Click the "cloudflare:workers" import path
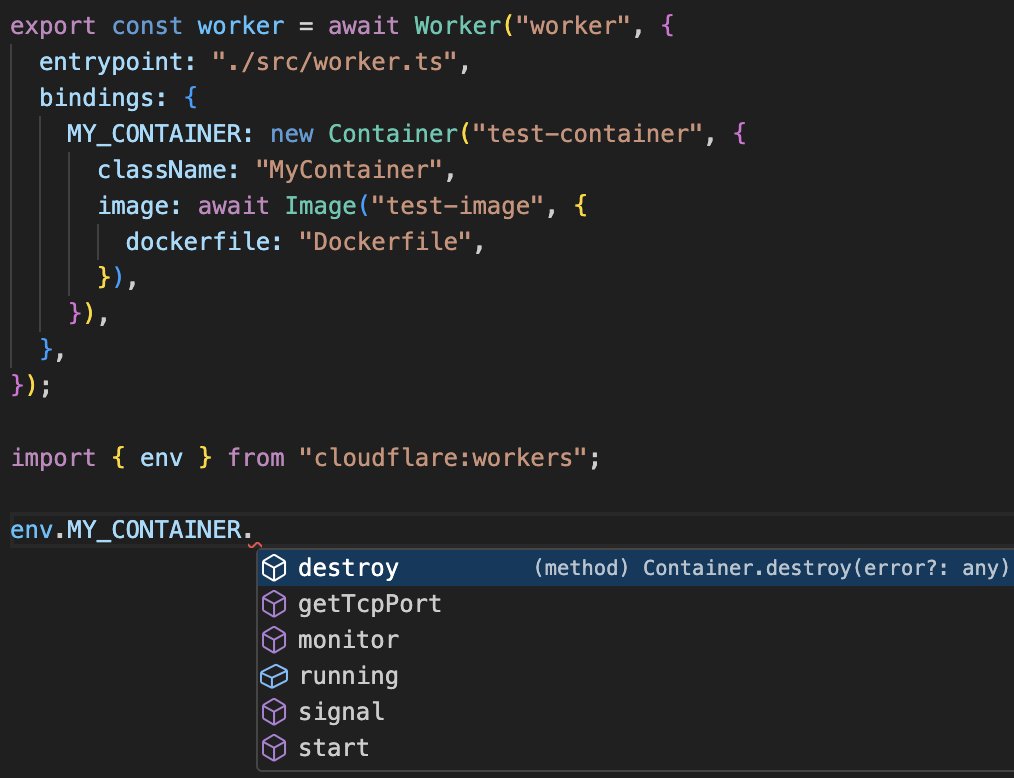The image size is (1014, 778). 443,458
